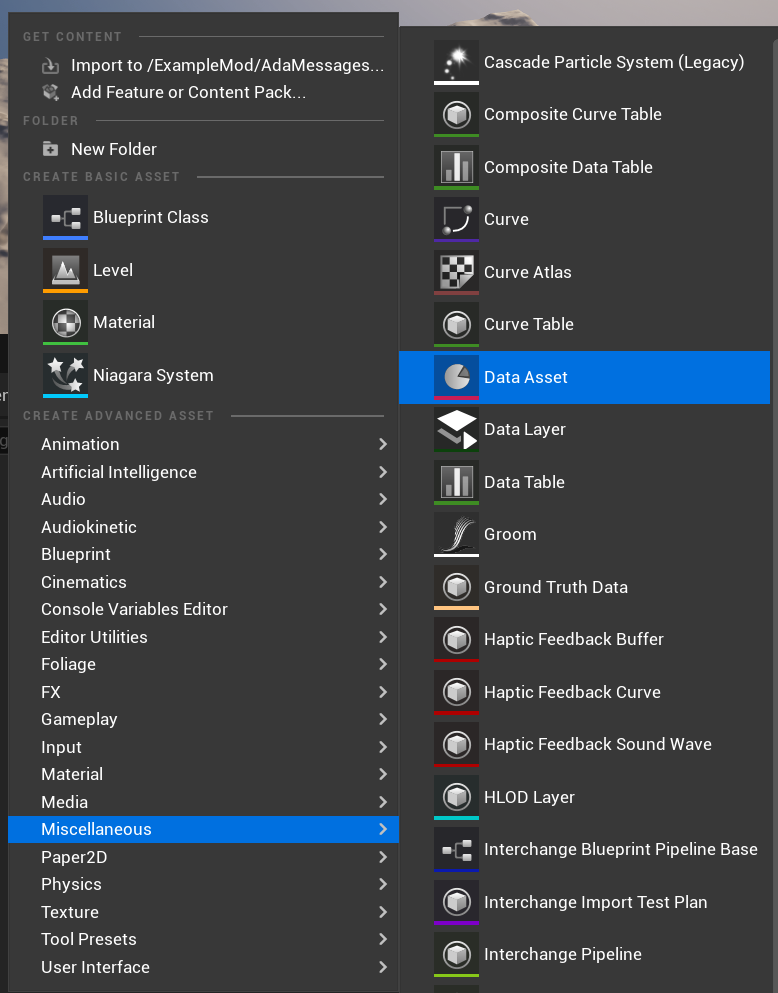Click the Interchange Pipeline icon
This screenshot has height=993, width=778.
pyautogui.click(x=456, y=954)
